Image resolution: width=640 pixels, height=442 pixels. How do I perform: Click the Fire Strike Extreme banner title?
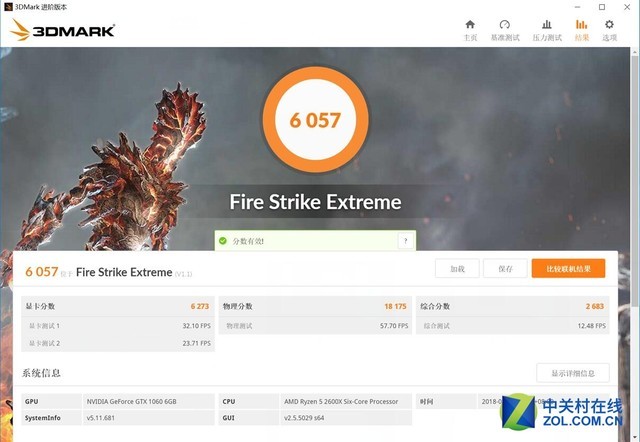click(x=315, y=202)
